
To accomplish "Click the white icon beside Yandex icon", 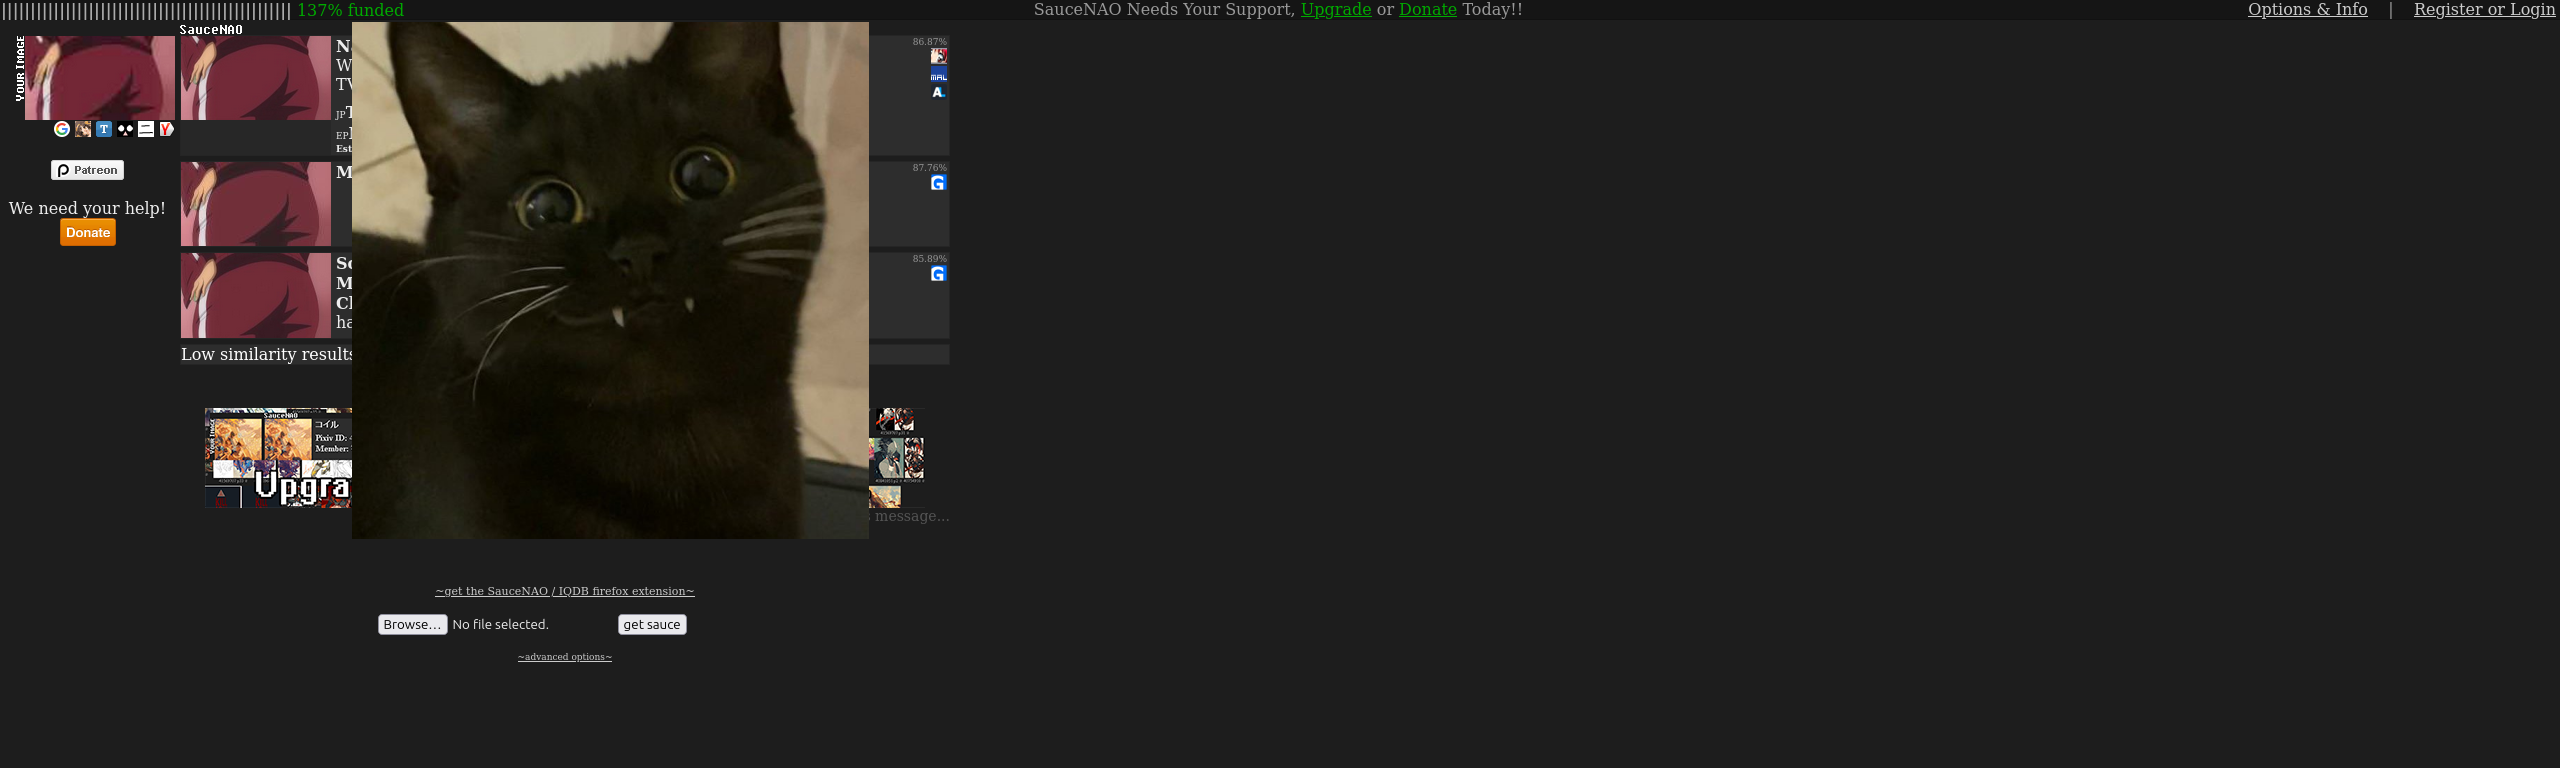I will click(146, 129).
